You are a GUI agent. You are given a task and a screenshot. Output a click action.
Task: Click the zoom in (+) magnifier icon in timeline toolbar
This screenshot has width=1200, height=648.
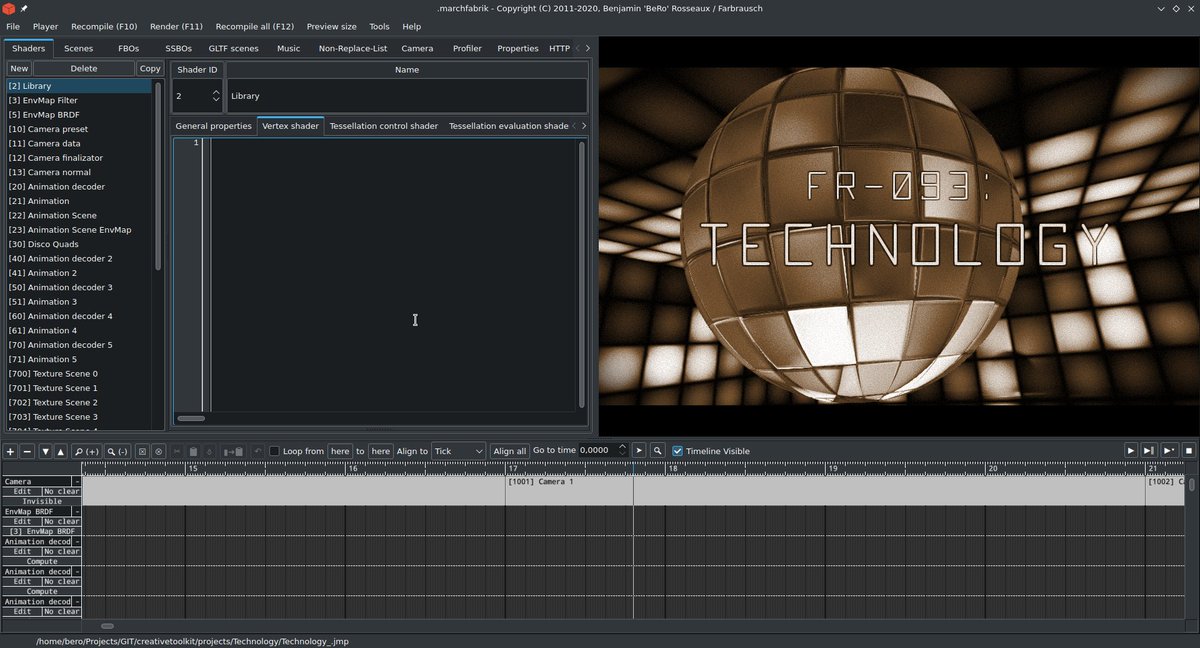(x=87, y=451)
